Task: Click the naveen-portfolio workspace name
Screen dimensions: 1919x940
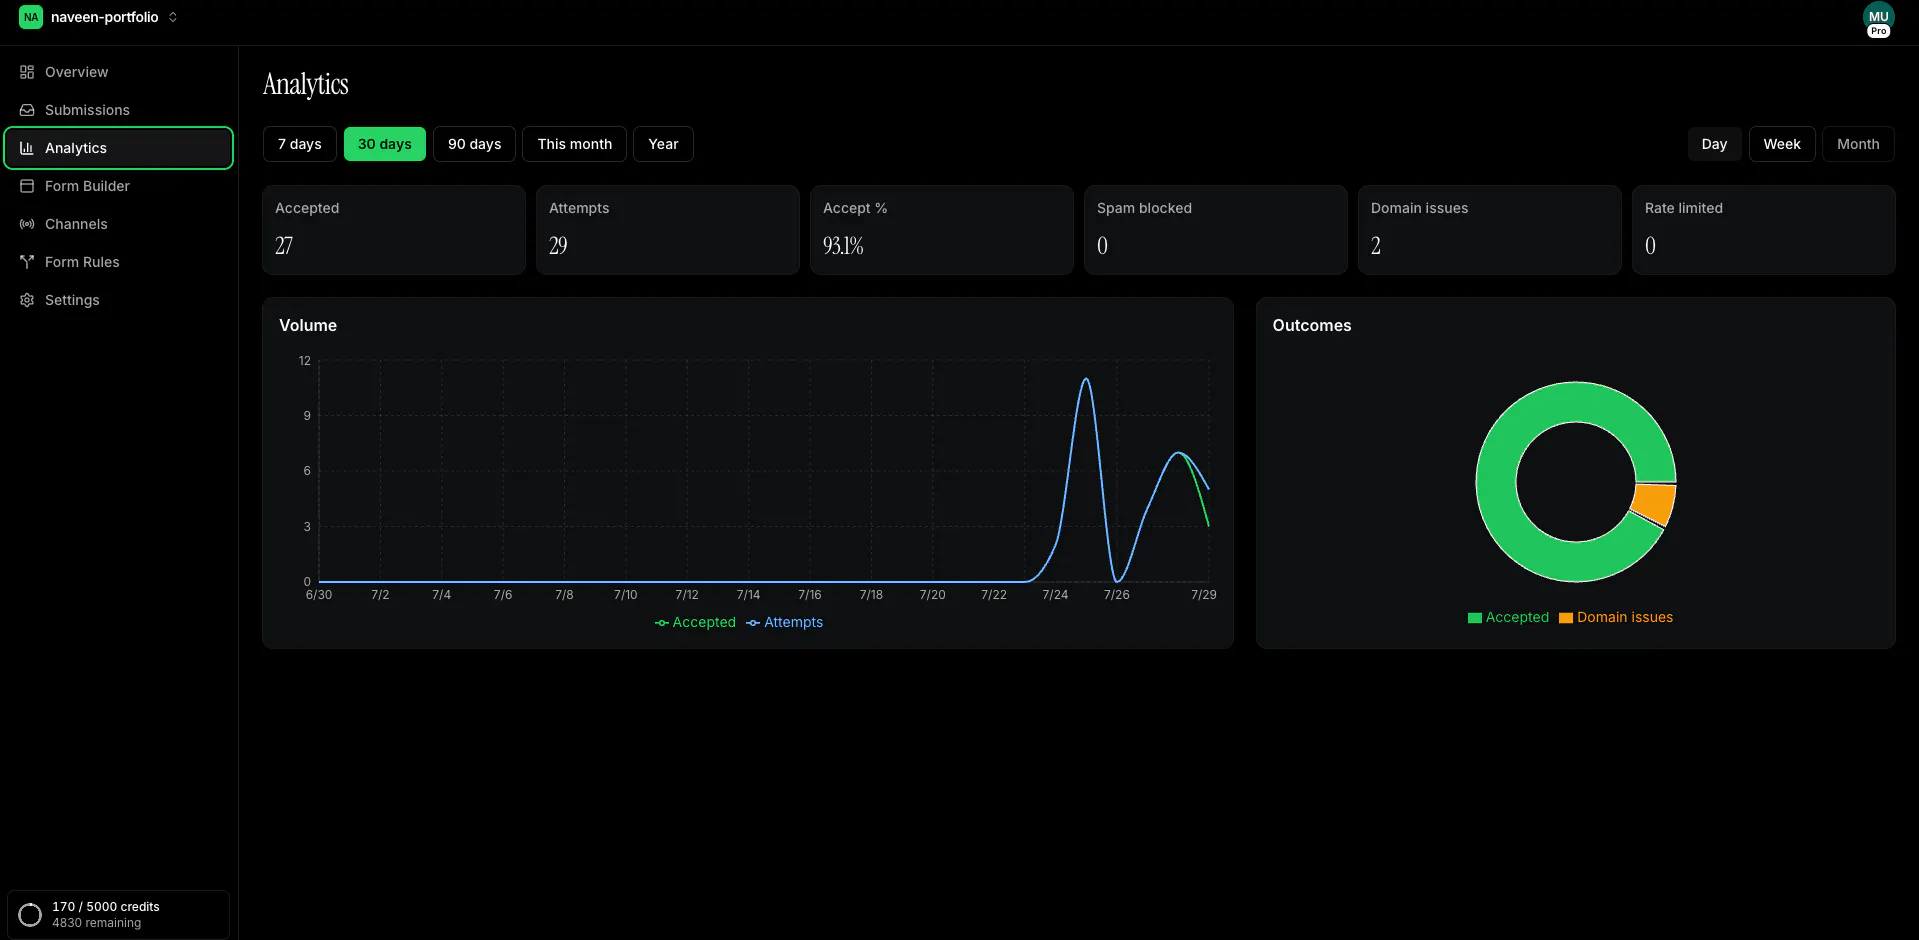Action: coord(105,17)
